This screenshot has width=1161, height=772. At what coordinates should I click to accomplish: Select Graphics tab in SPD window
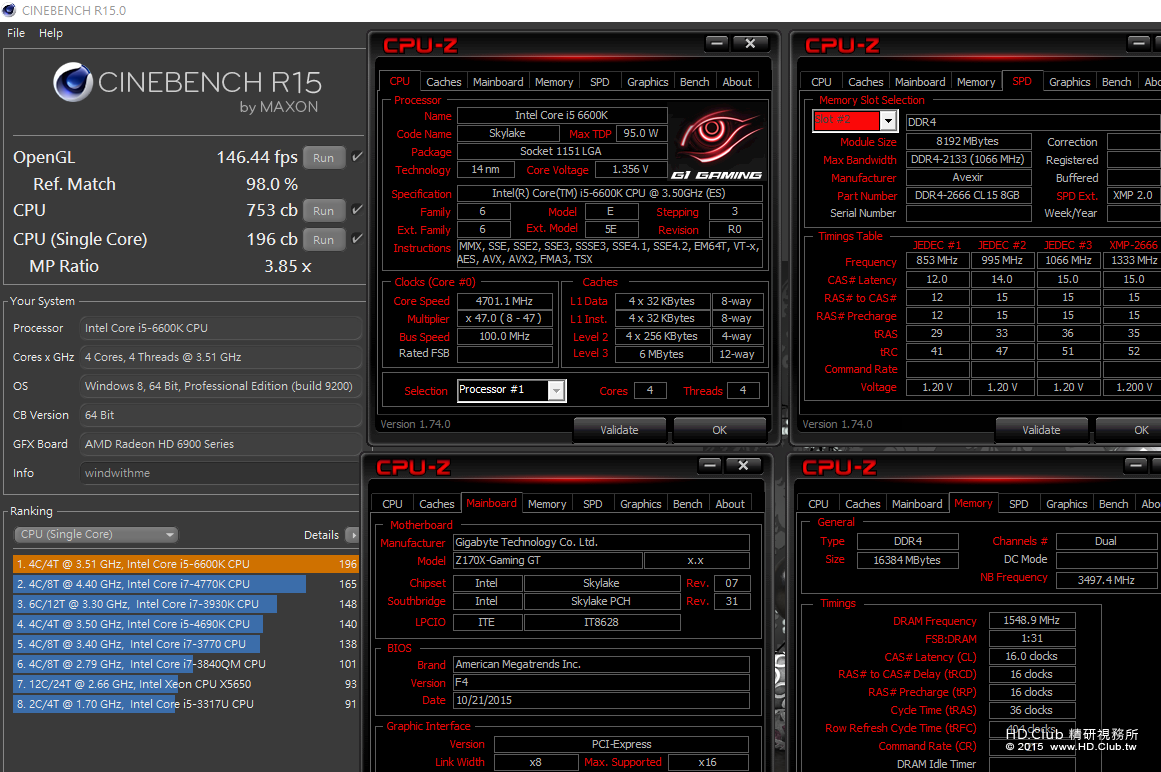(1070, 82)
